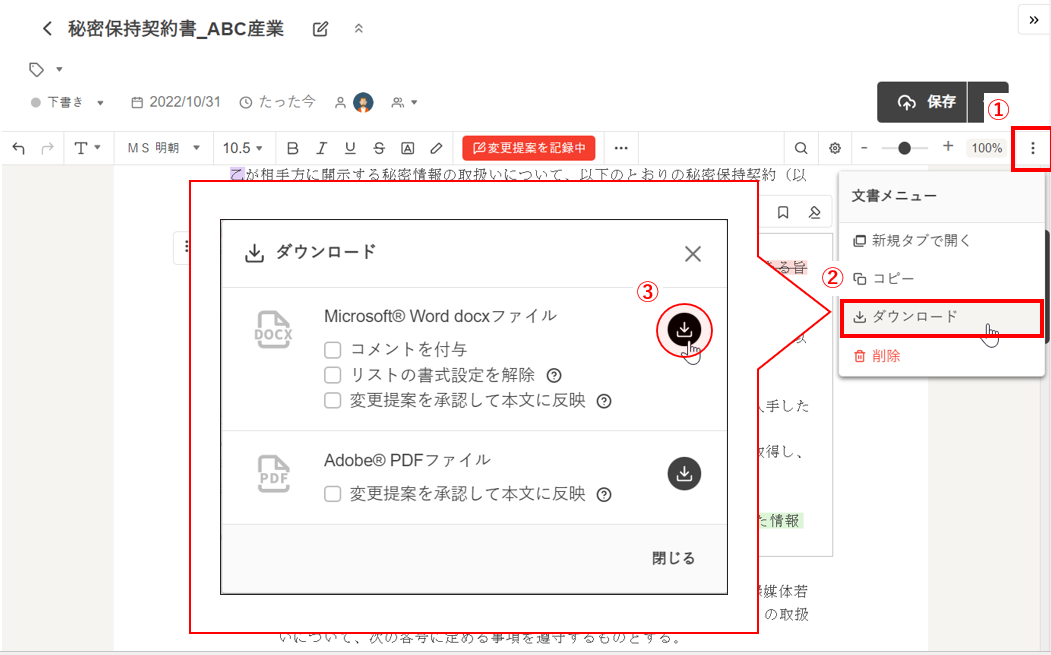Viewport: 1051px width, 655px height.
Task: Open the 下書き status dropdown
Action: (68, 102)
